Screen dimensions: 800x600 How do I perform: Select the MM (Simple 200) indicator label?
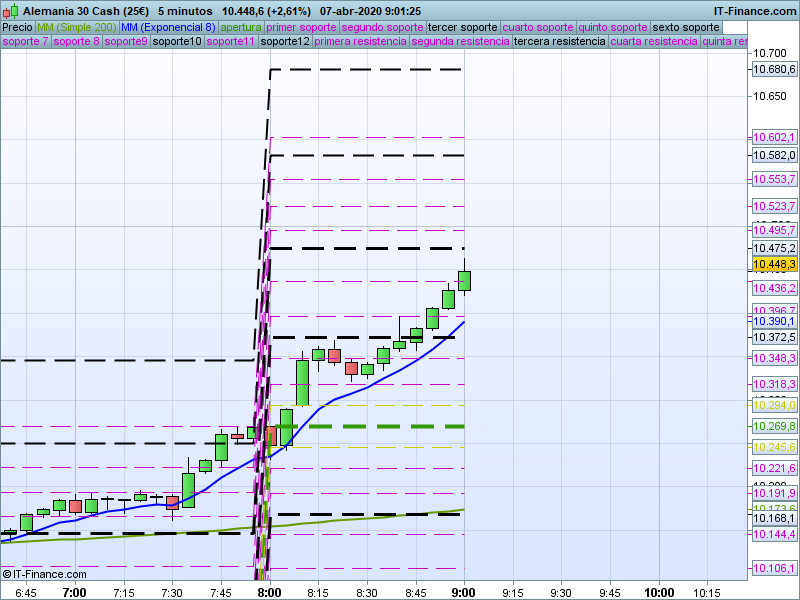[x=76, y=27]
